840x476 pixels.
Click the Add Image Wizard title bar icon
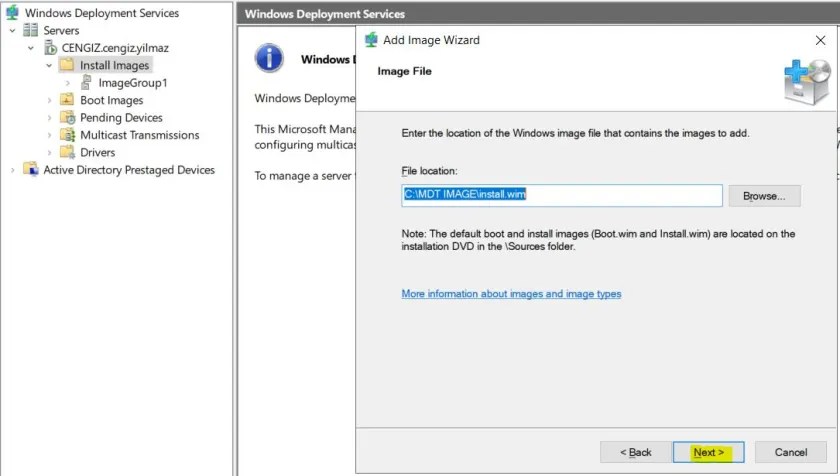click(371, 40)
